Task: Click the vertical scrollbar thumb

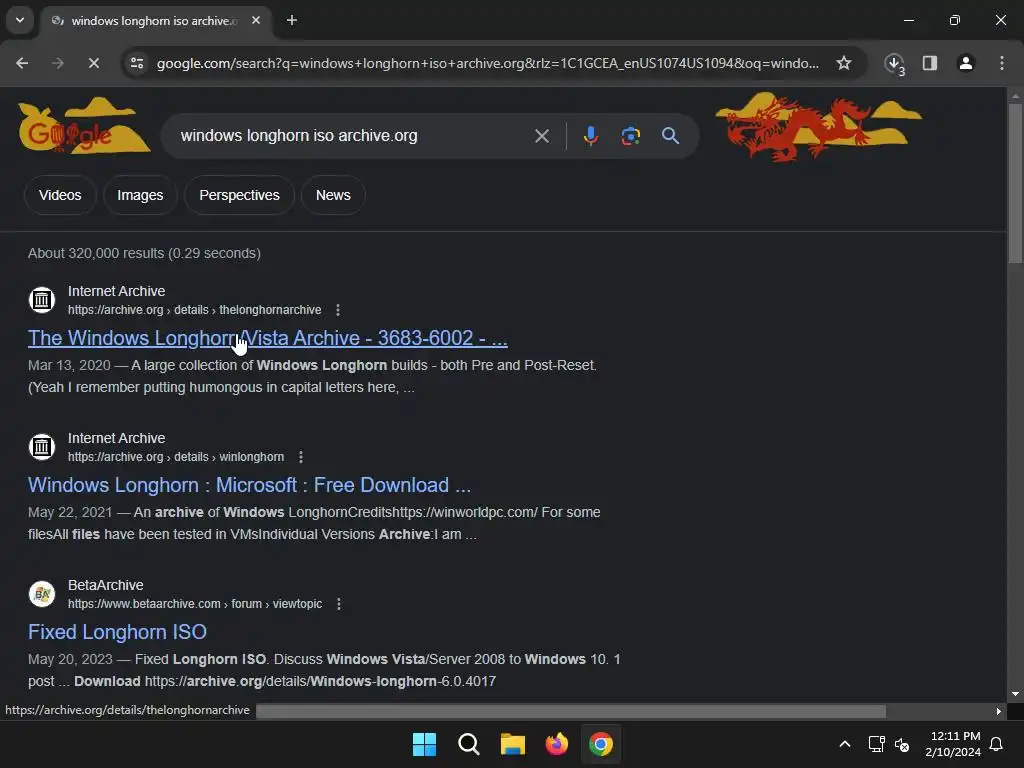Action: [x=1015, y=183]
